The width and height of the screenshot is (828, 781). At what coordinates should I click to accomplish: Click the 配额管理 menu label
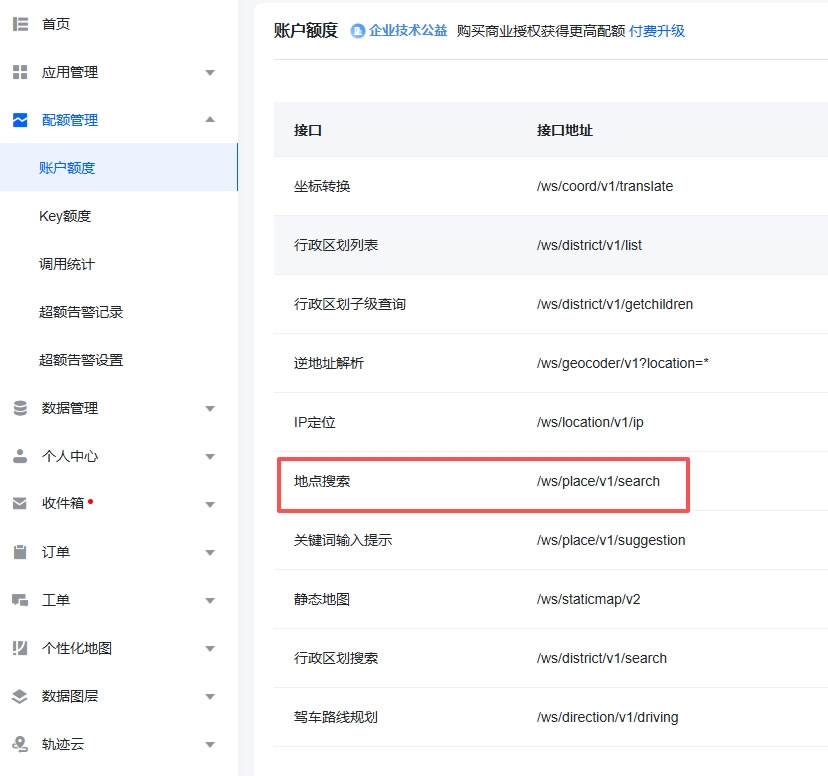[x=70, y=120]
